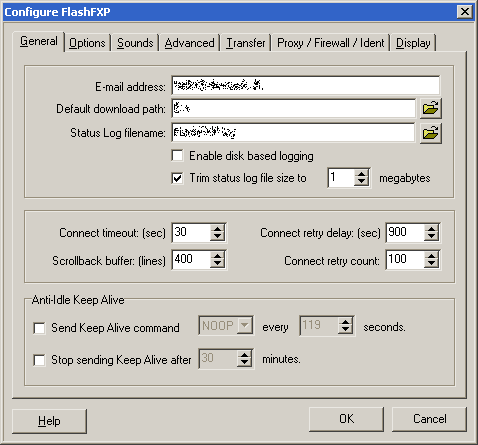Click the Scrollback buffer 400 field
Viewport: 478px width, 445px height.
[x=191, y=260]
